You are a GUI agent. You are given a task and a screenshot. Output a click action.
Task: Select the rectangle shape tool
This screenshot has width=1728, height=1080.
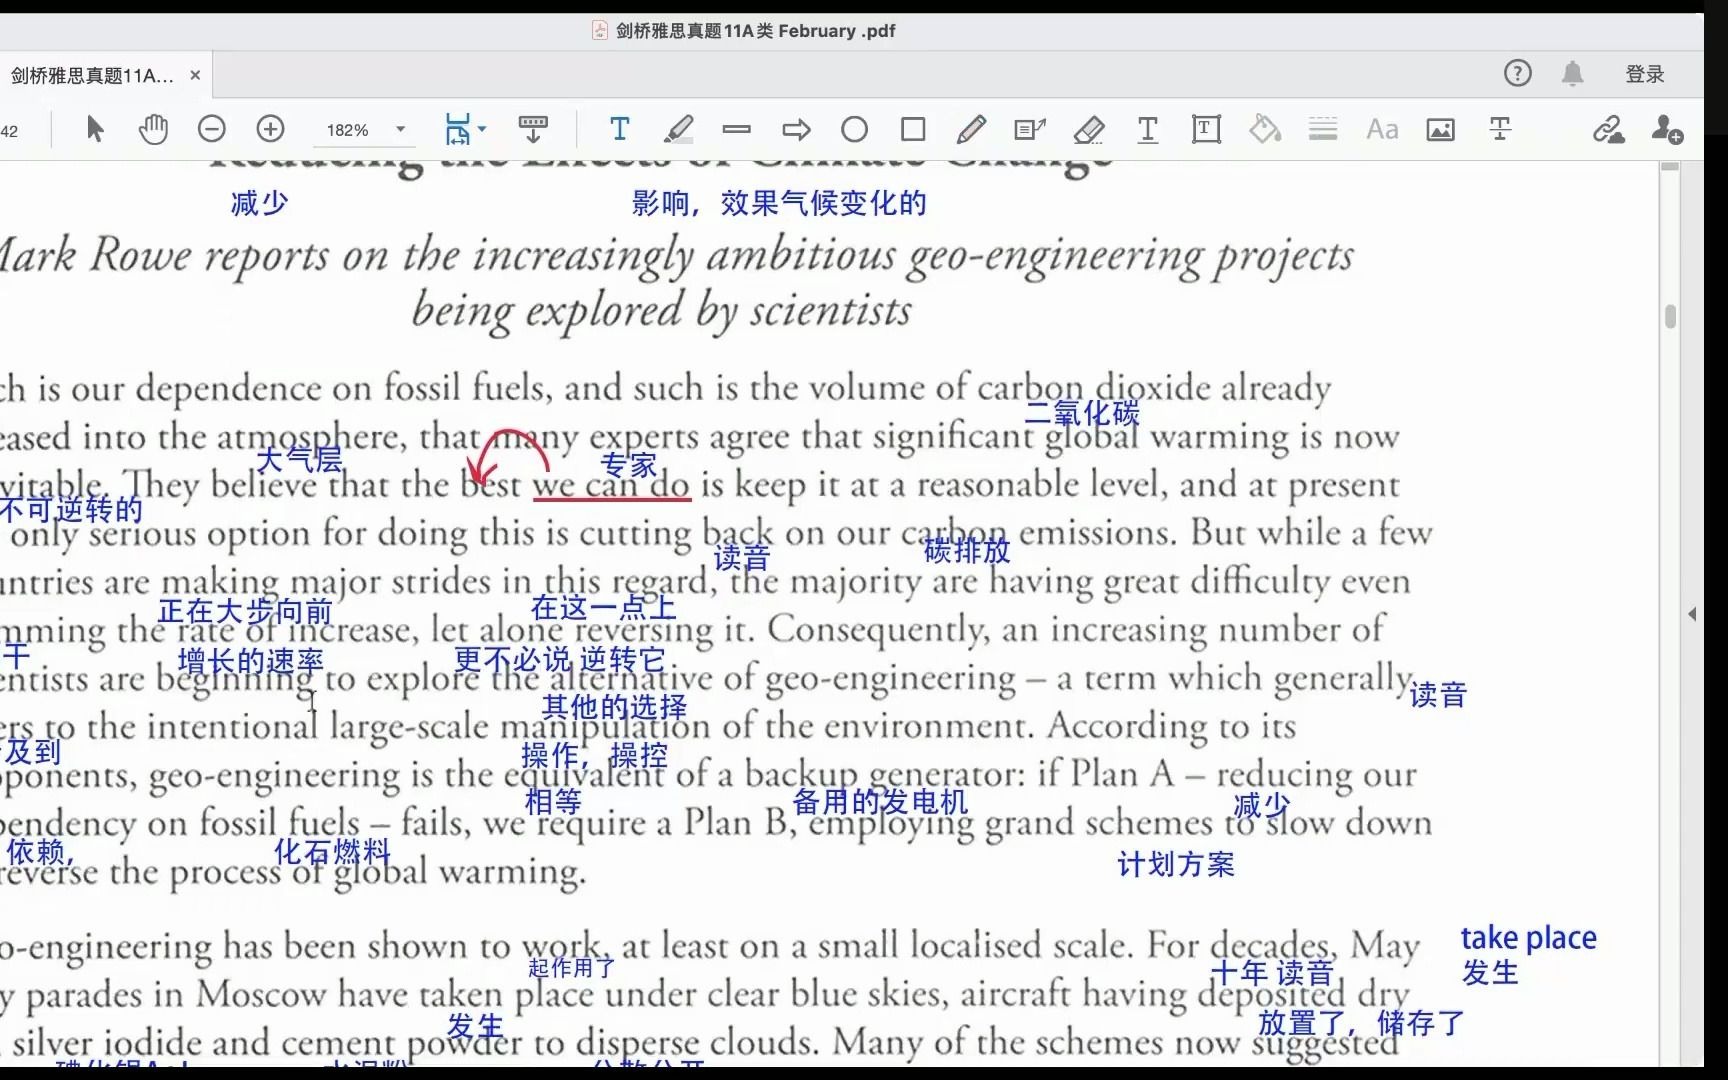[x=913, y=129]
